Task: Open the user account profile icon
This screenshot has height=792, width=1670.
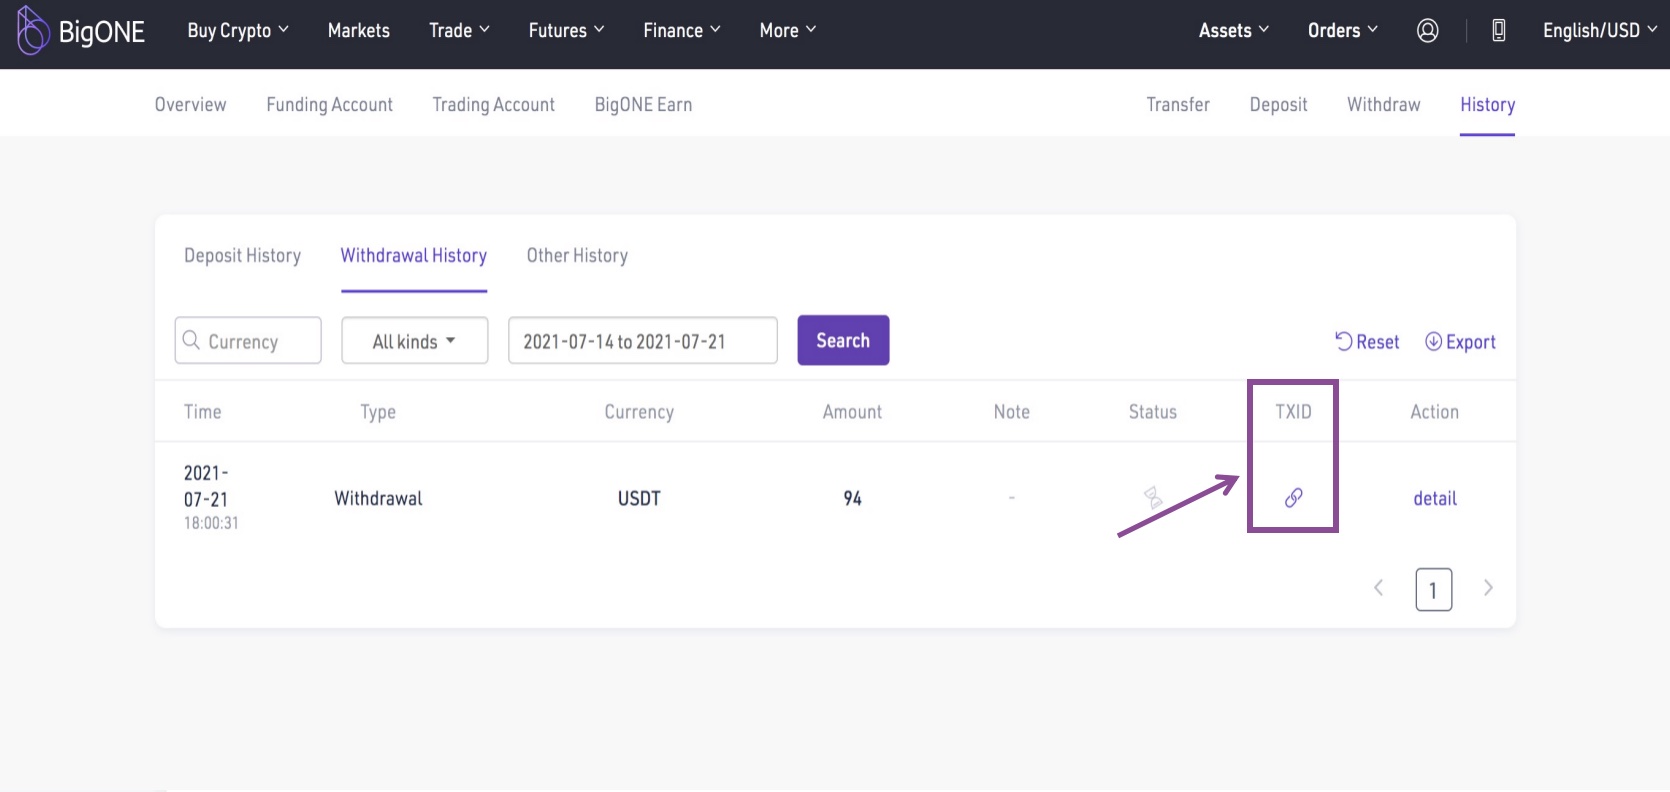Action: (1427, 31)
